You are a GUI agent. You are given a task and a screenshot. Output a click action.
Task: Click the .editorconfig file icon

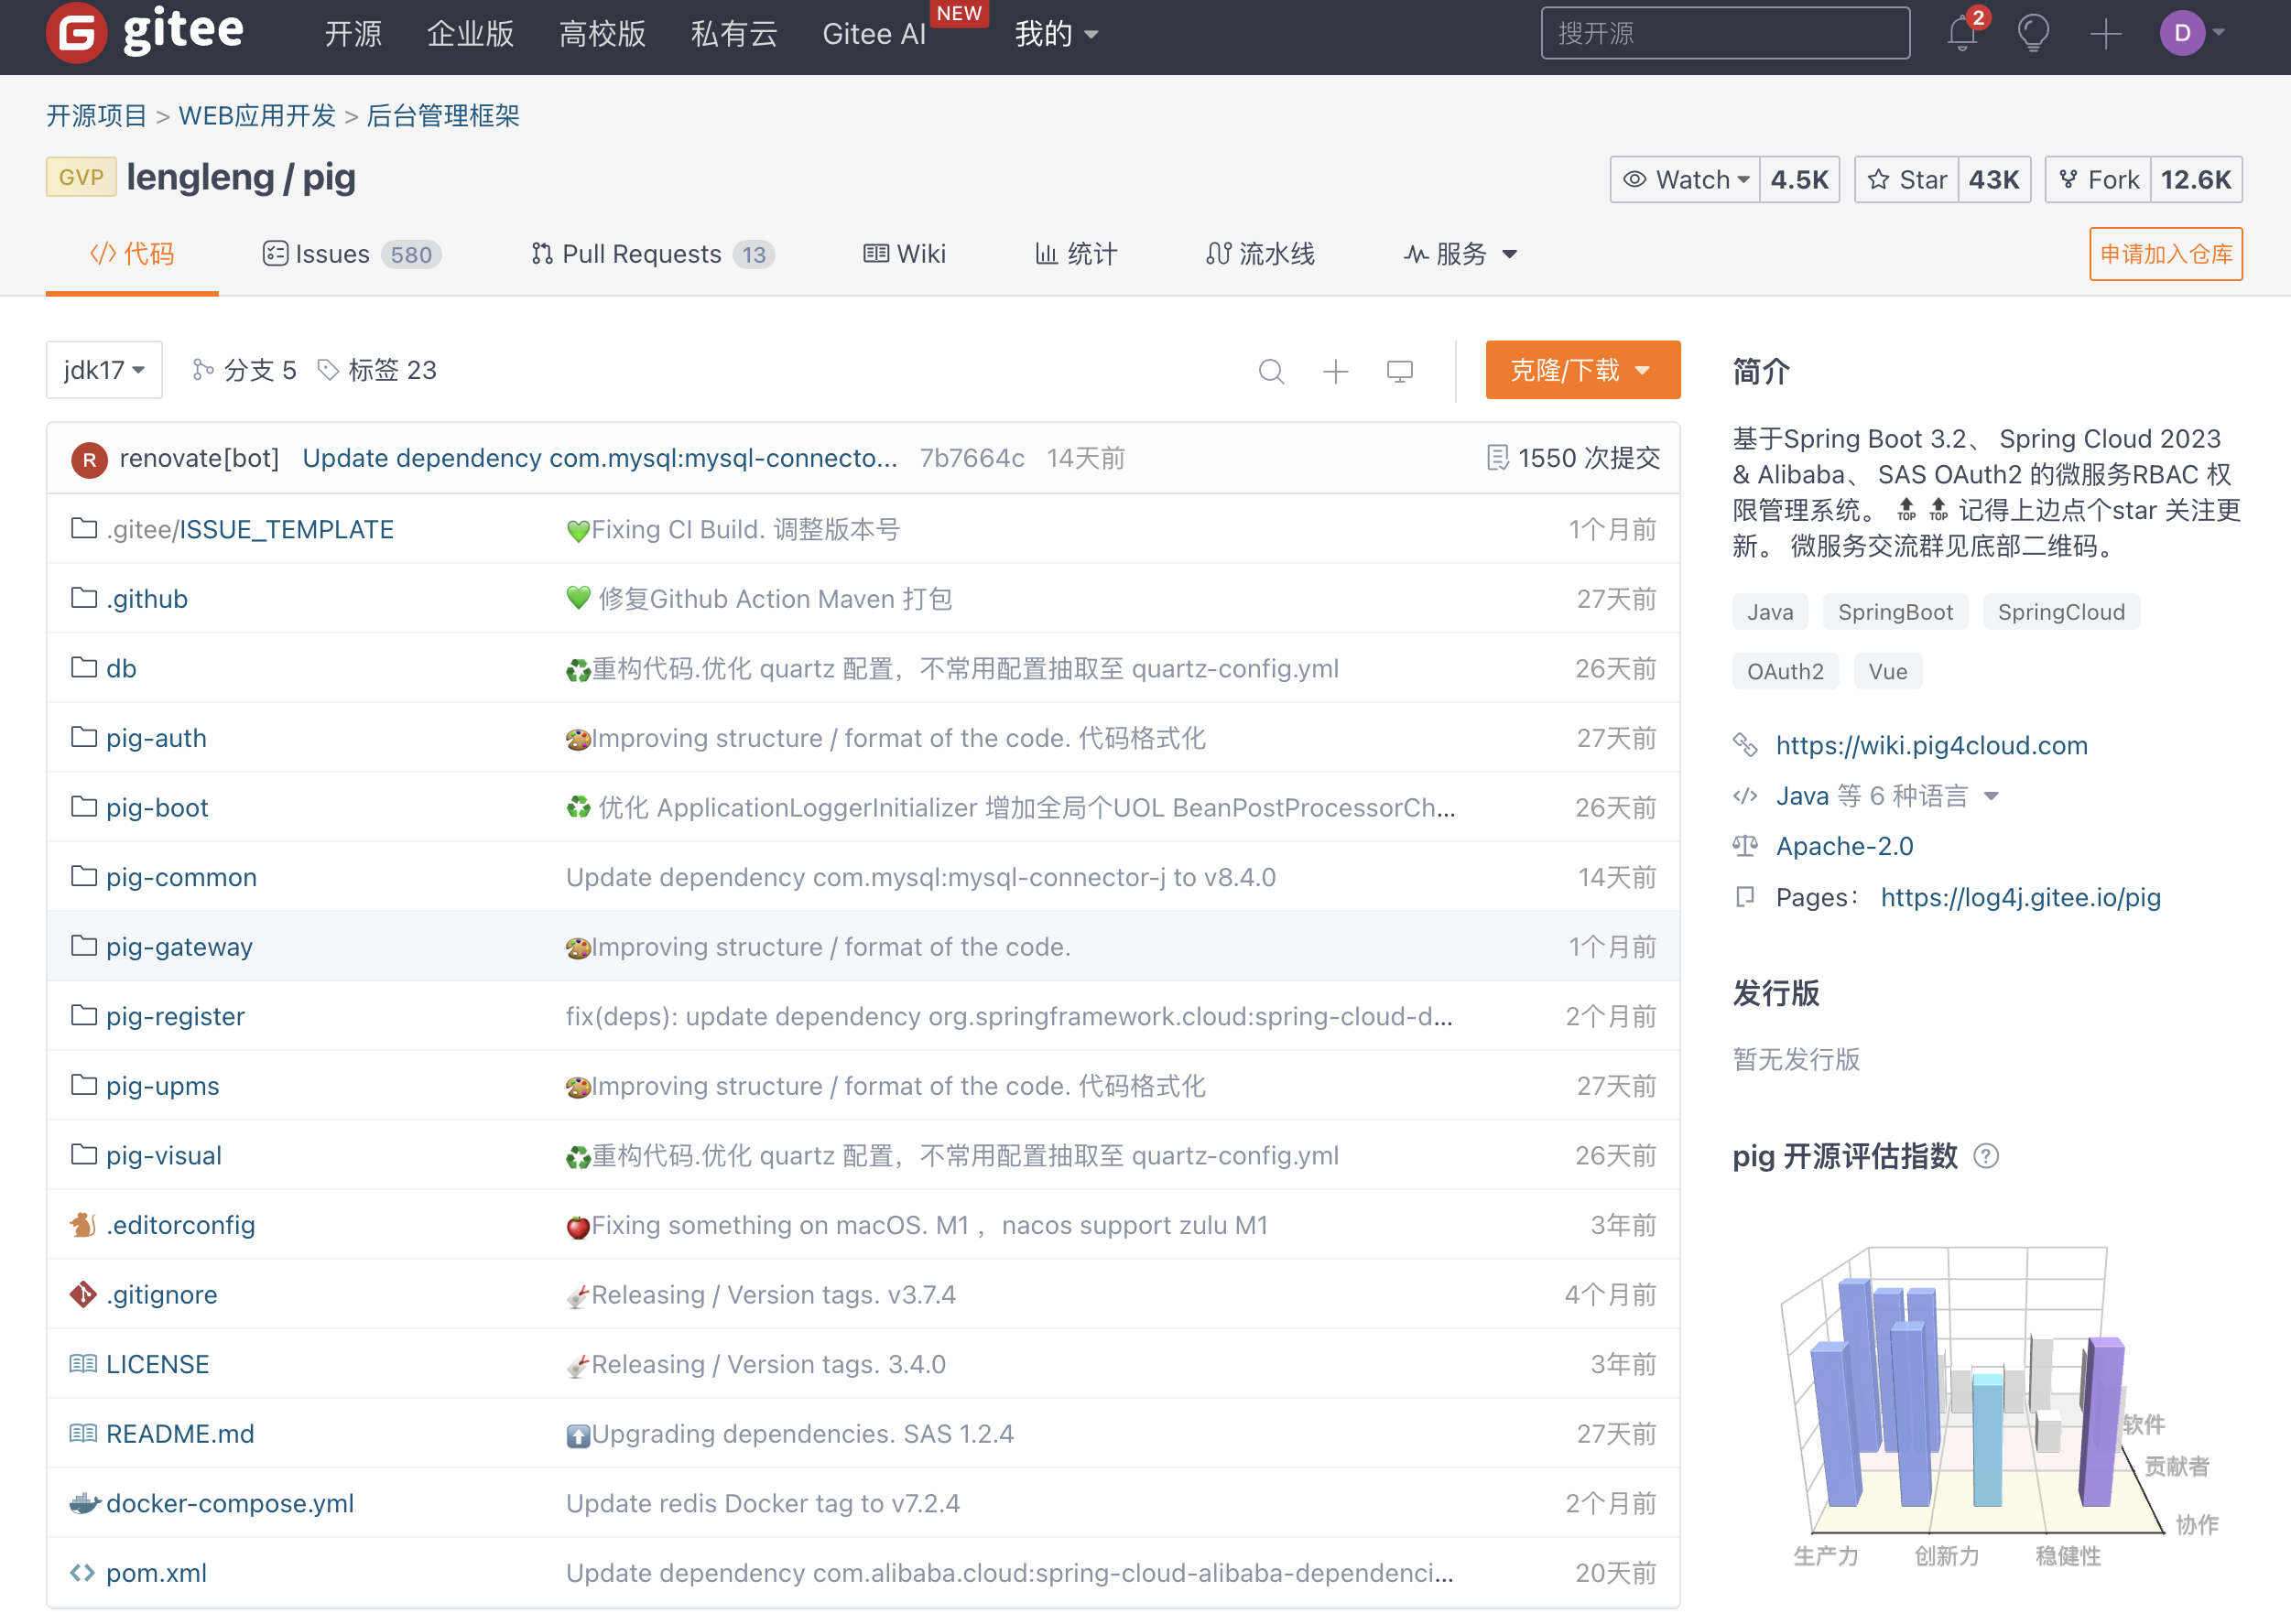[83, 1224]
